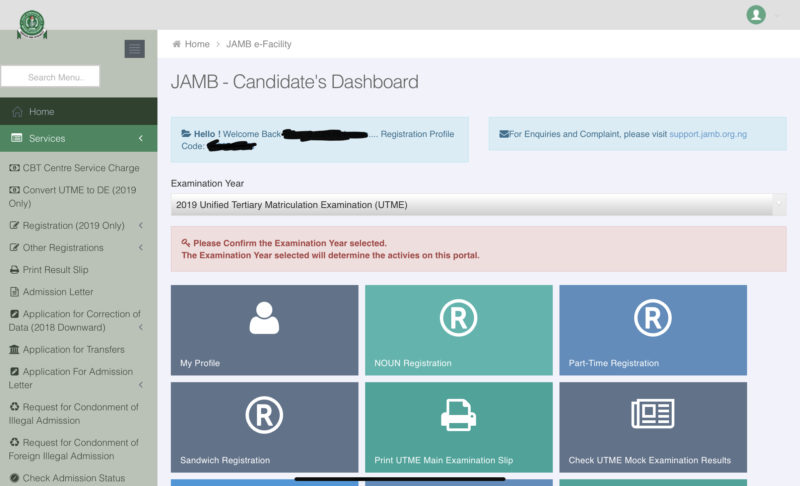Click the key icon in the warning
Image resolution: width=800 pixels, height=486 pixels.
tap(186, 243)
